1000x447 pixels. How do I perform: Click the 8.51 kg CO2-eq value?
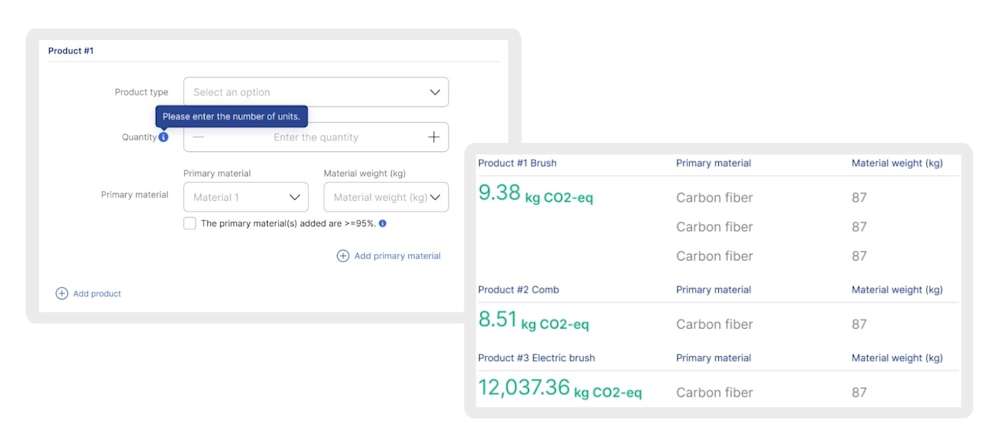click(534, 321)
